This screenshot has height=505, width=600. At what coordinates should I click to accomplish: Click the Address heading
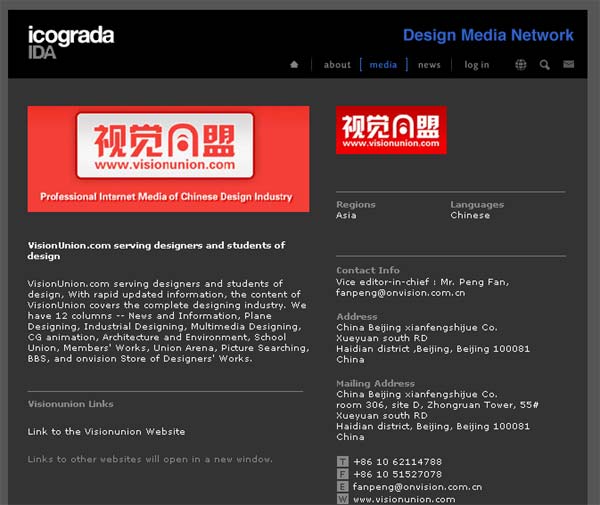(x=357, y=317)
